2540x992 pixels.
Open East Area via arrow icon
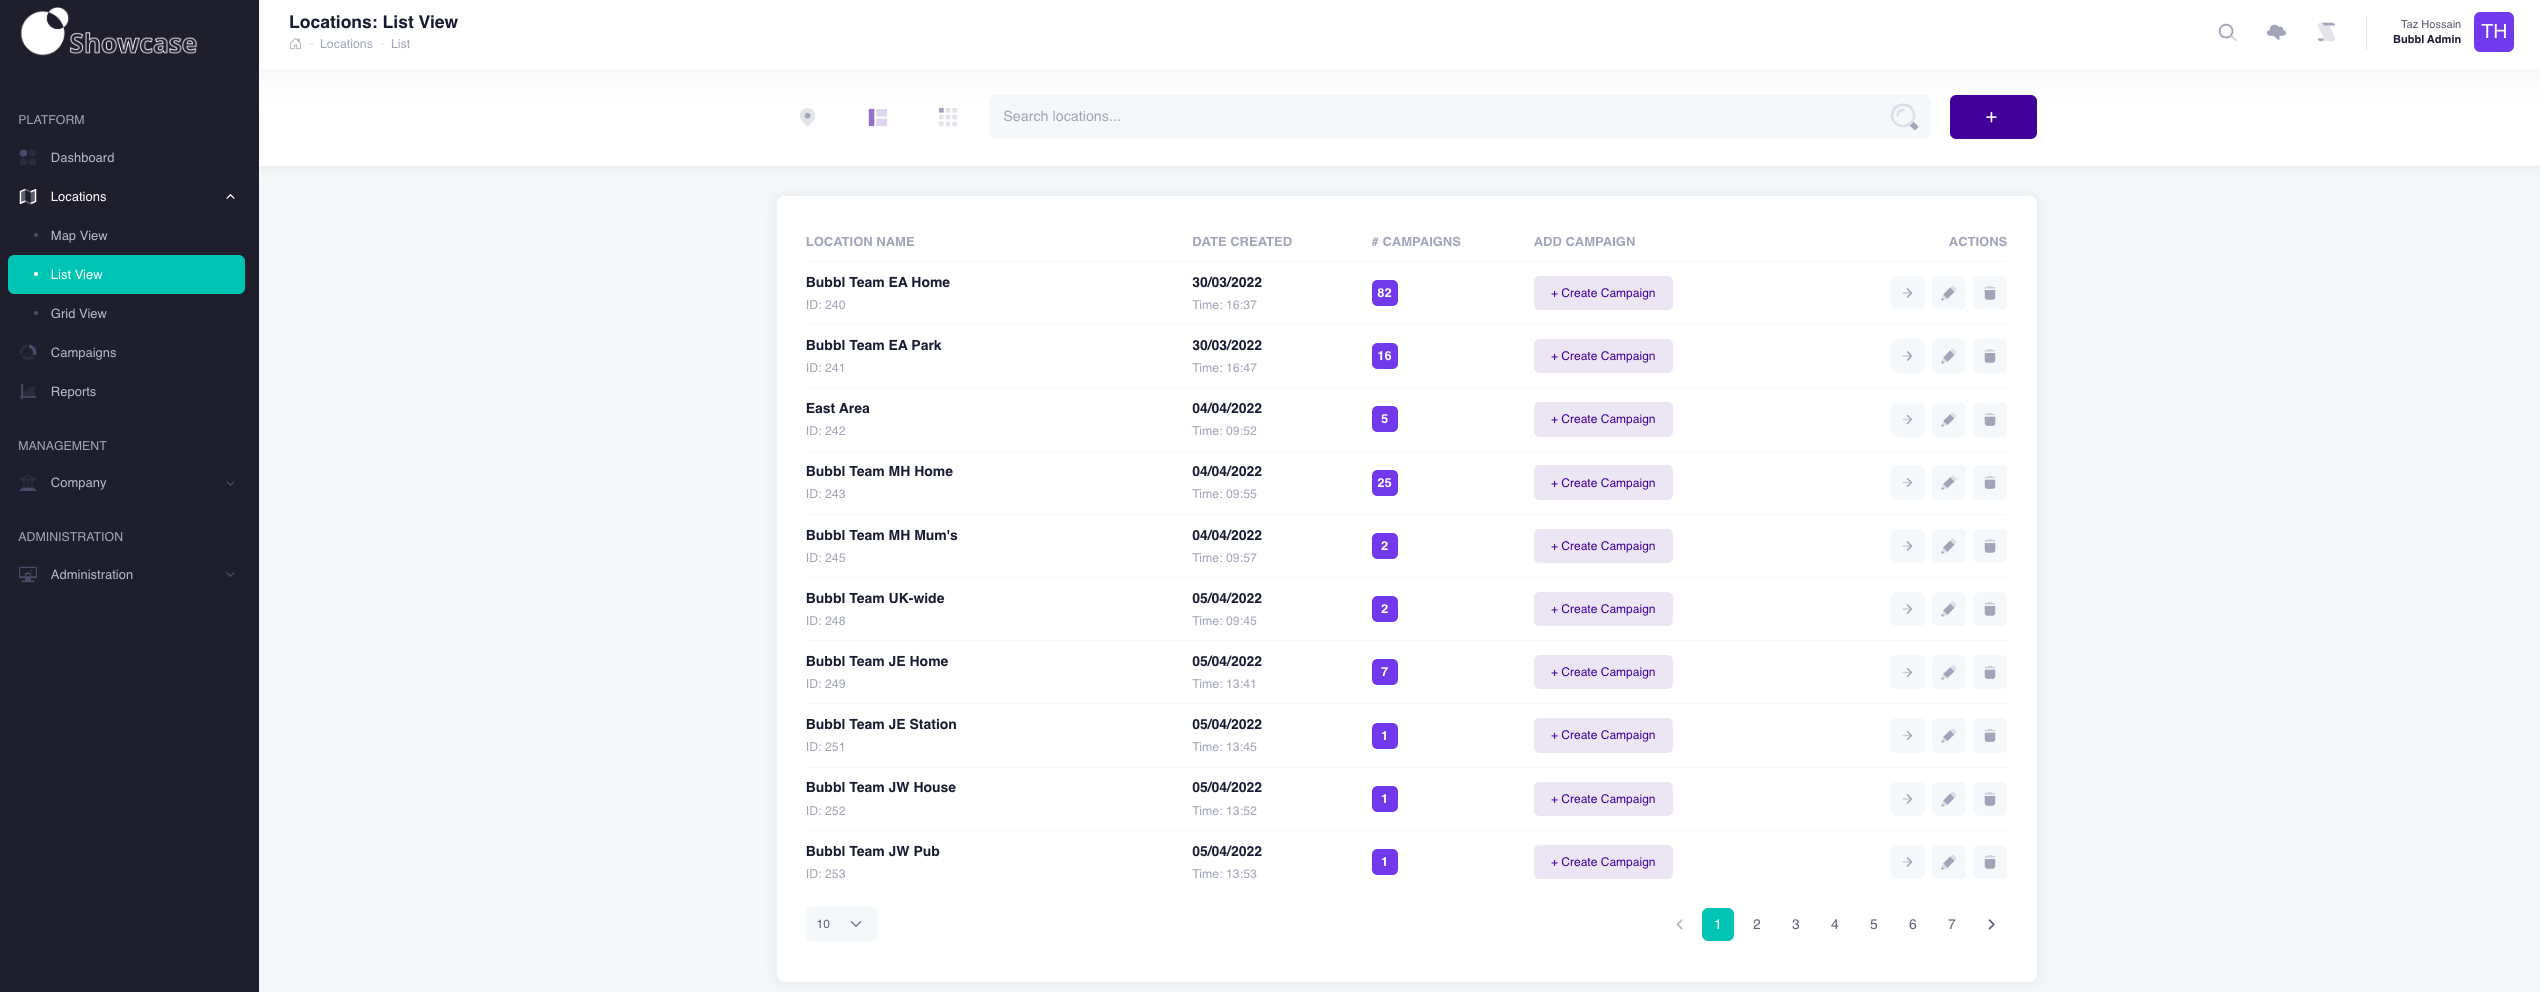[1908, 419]
